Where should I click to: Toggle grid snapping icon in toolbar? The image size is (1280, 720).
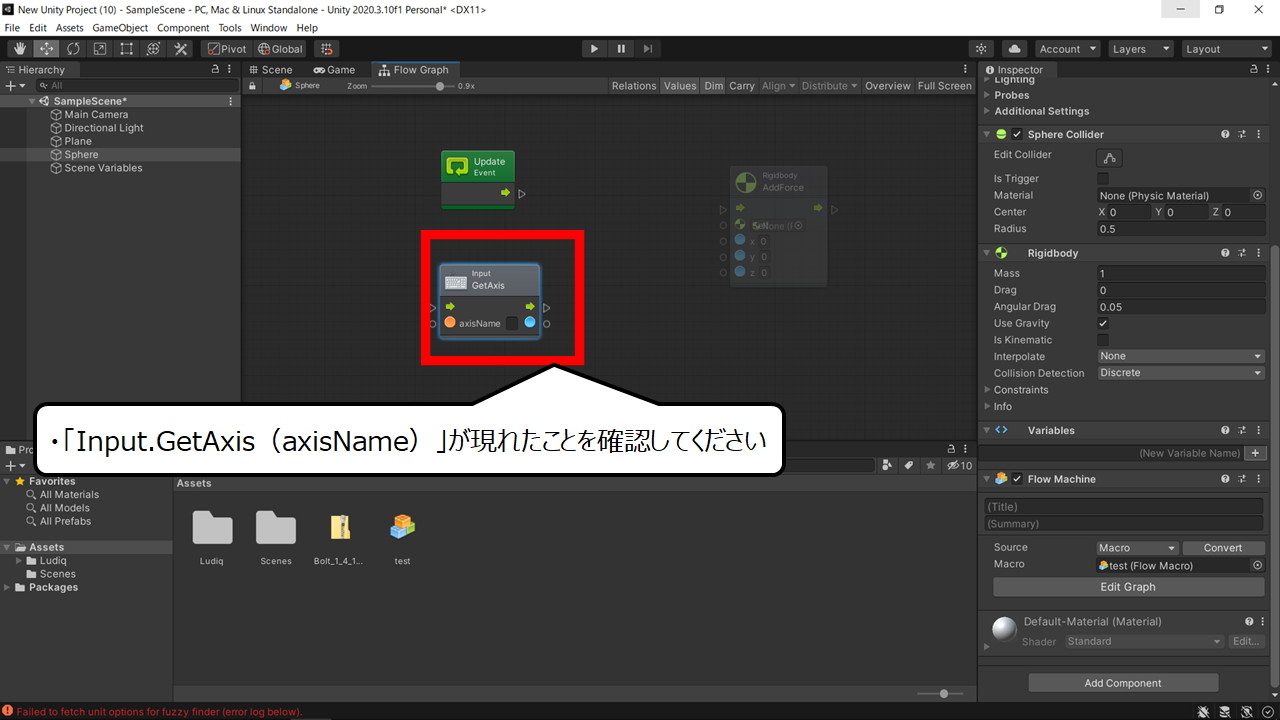pyautogui.click(x=326, y=49)
